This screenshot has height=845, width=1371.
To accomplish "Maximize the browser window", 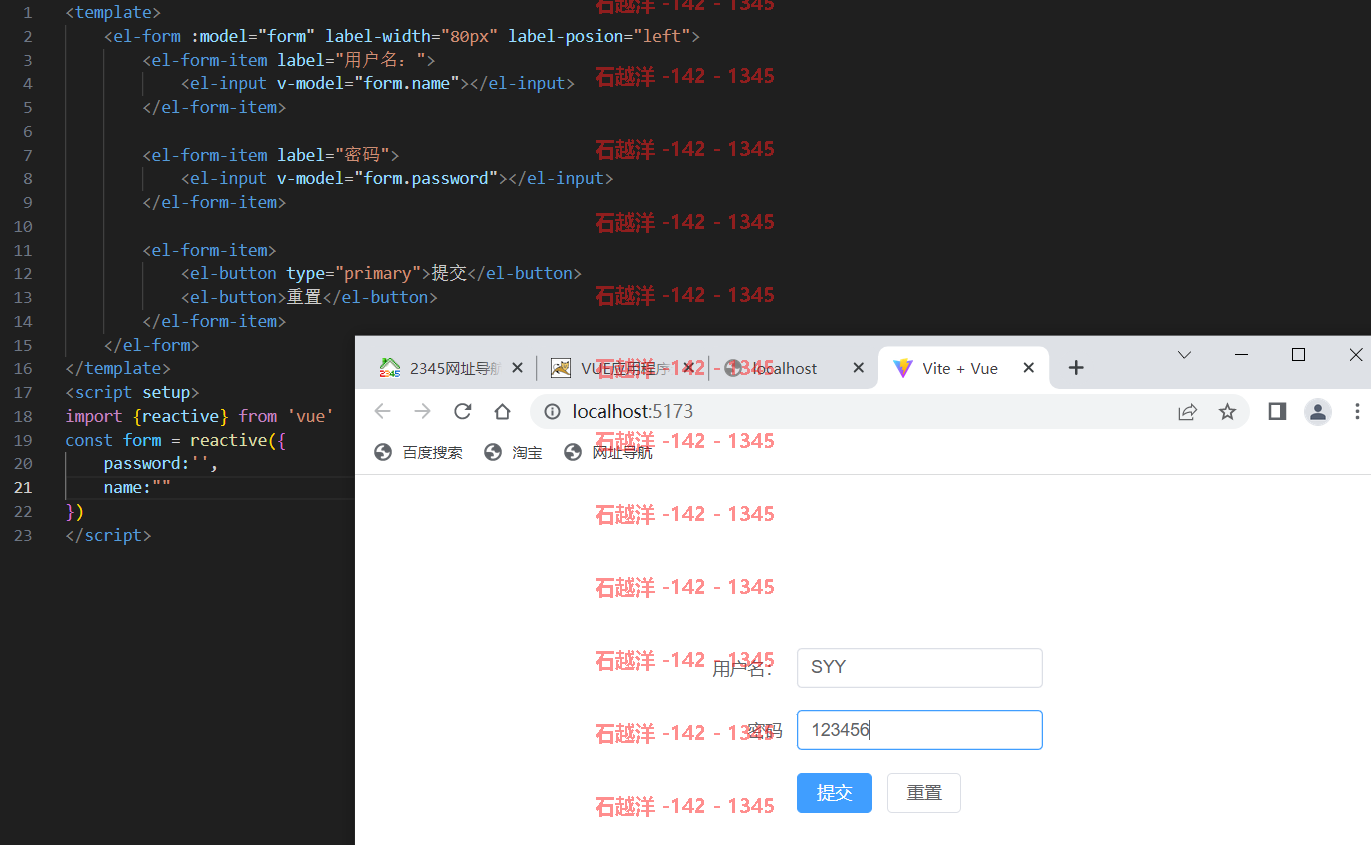I will coord(1299,355).
